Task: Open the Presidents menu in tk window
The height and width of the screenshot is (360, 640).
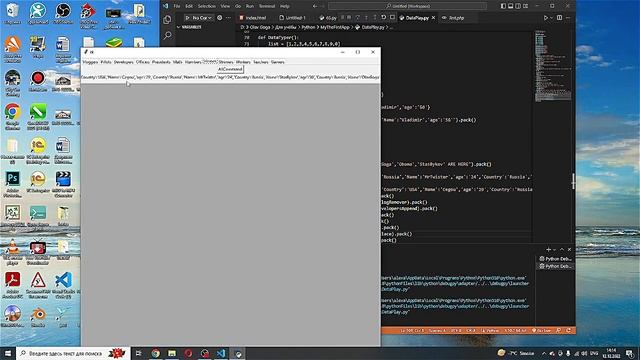Action: (x=161, y=62)
